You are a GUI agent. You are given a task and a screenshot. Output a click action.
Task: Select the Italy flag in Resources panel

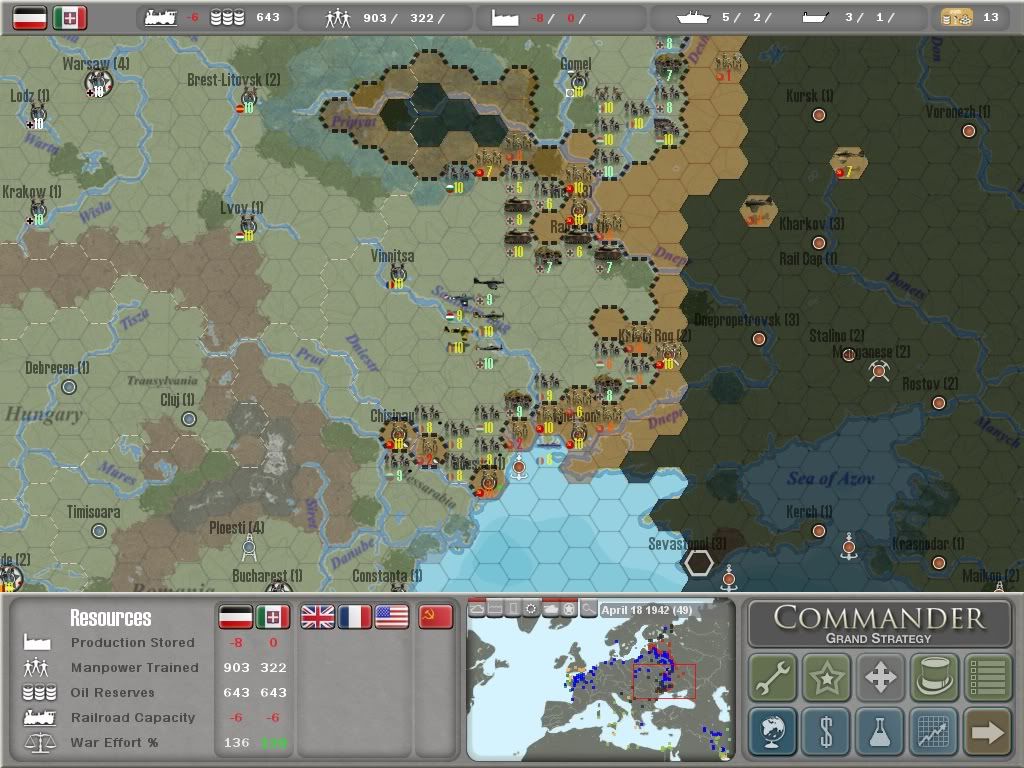pos(272,616)
